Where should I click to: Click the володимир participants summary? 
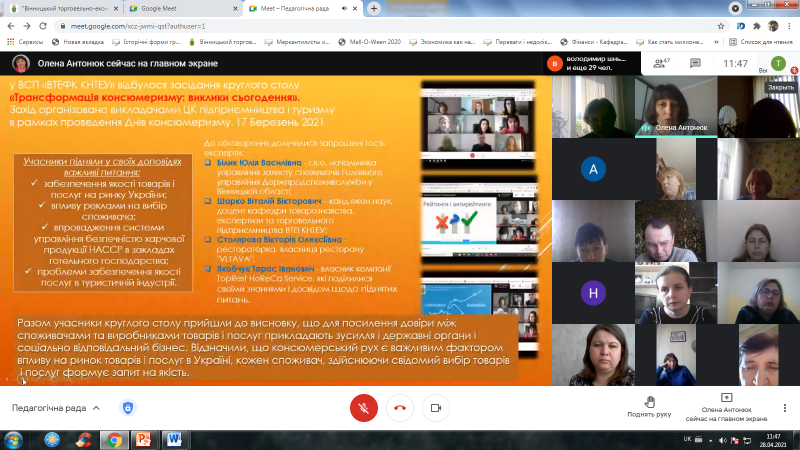click(x=592, y=63)
